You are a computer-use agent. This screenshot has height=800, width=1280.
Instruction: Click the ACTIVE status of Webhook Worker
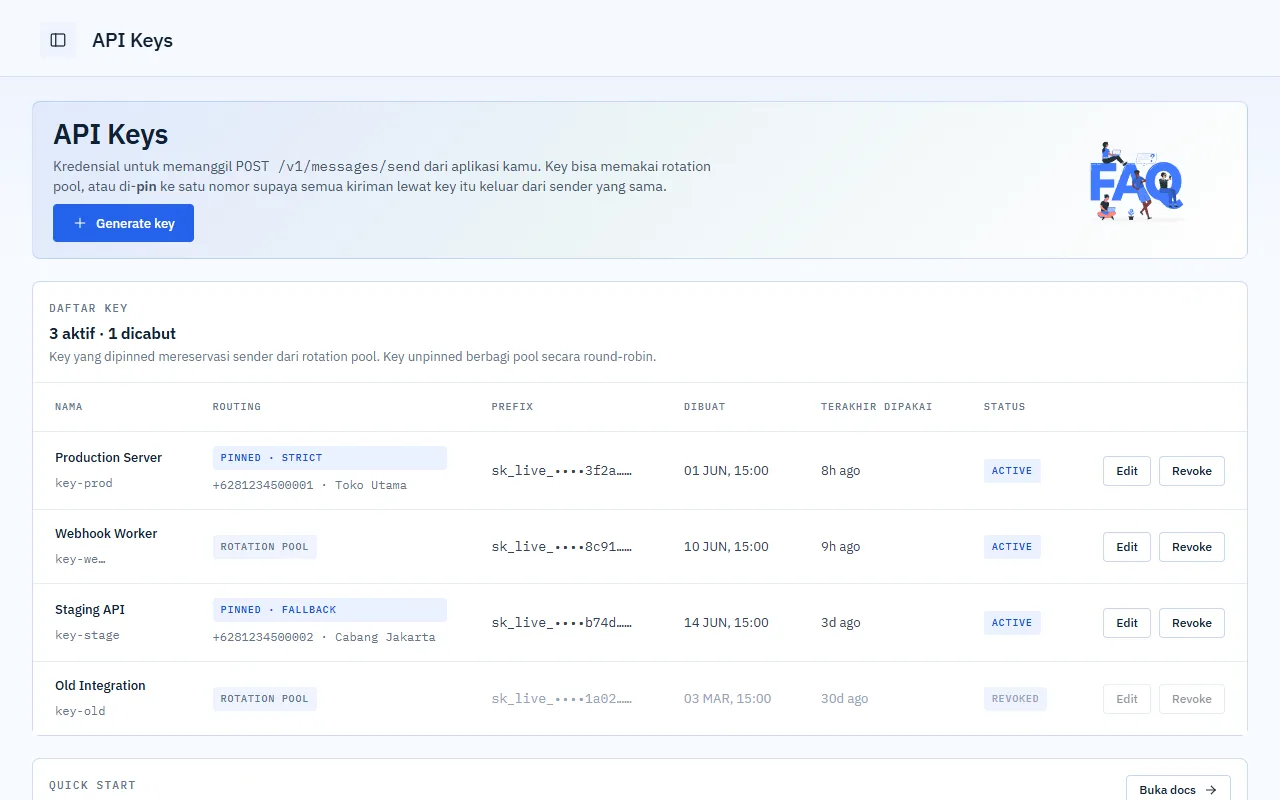click(x=1012, y=547)
